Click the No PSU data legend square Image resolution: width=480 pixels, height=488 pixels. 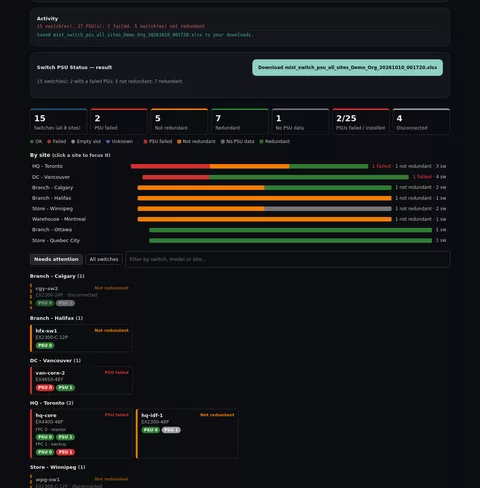[x=223, y=142]
